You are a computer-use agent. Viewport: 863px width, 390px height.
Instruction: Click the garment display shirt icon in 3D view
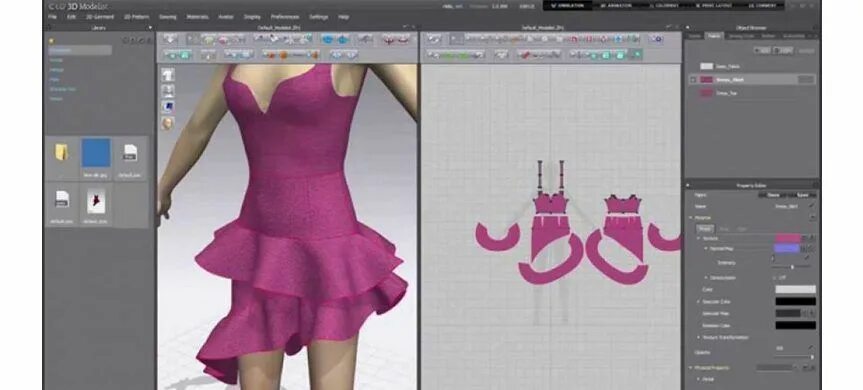(167, 75)
